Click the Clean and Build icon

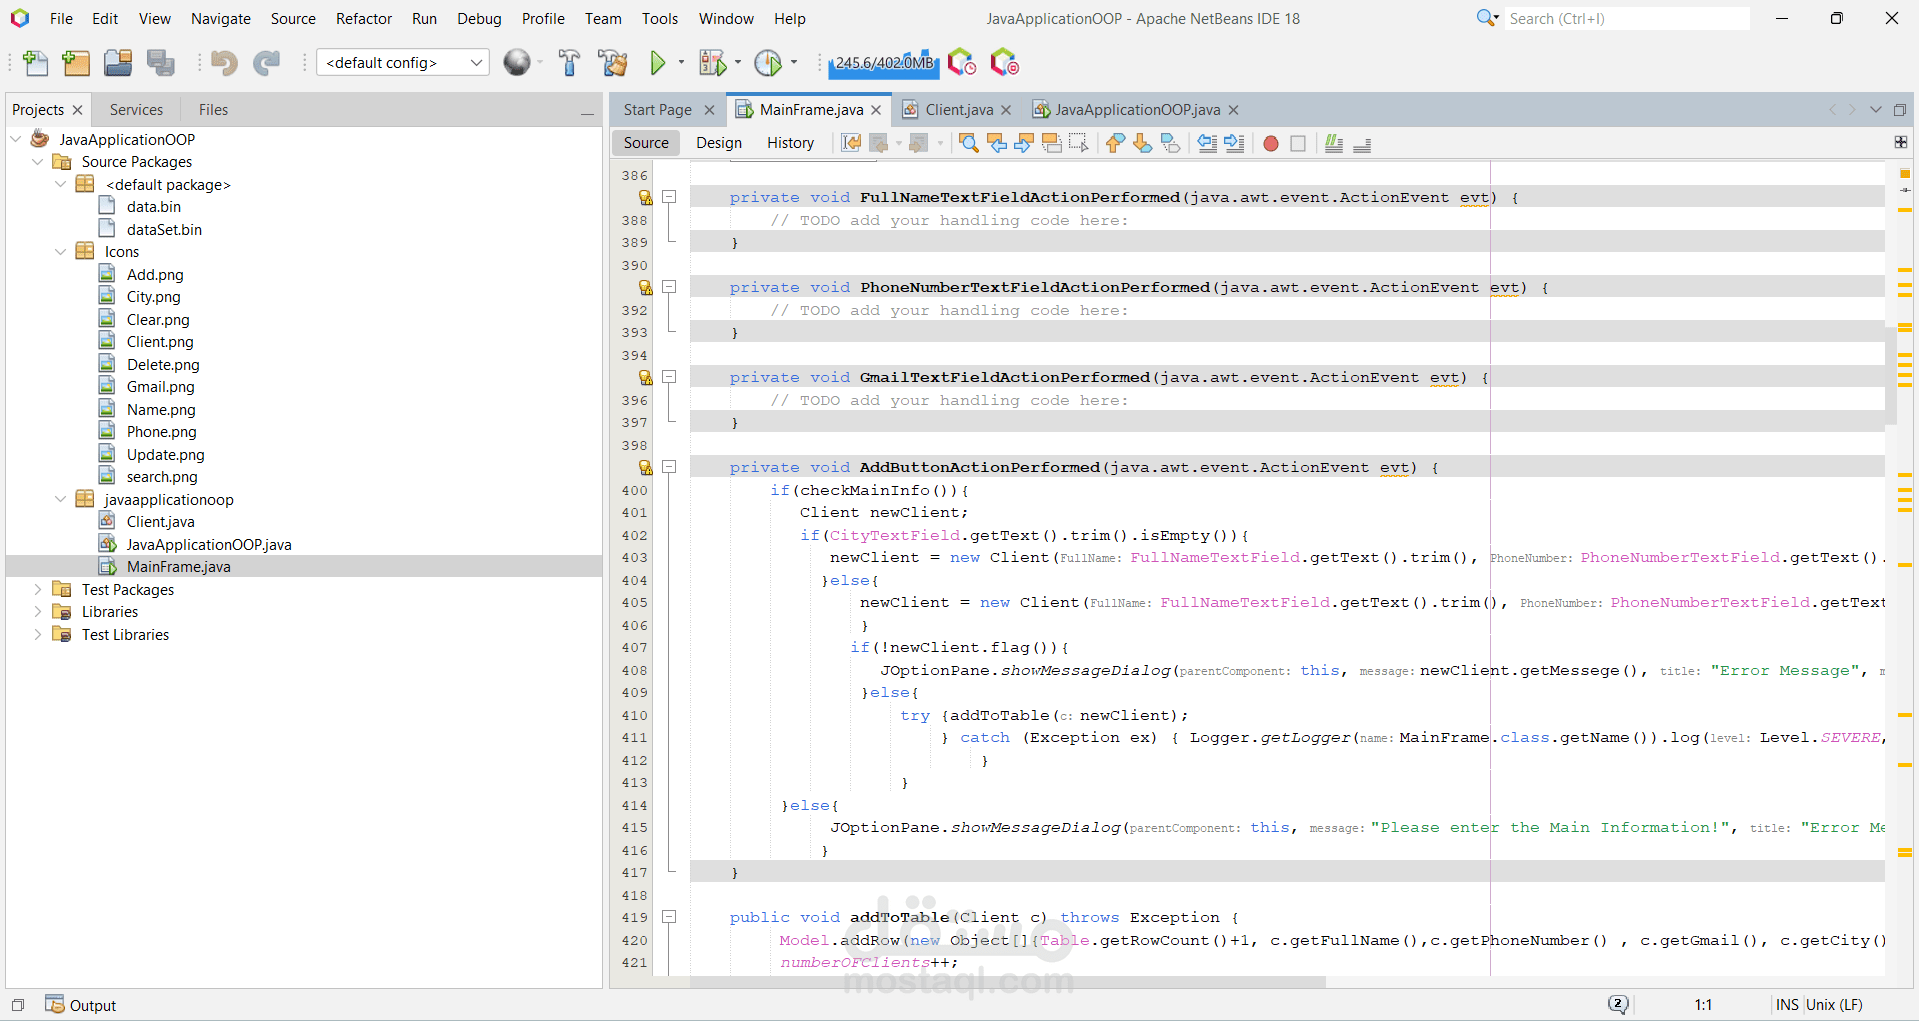point(612,63)
